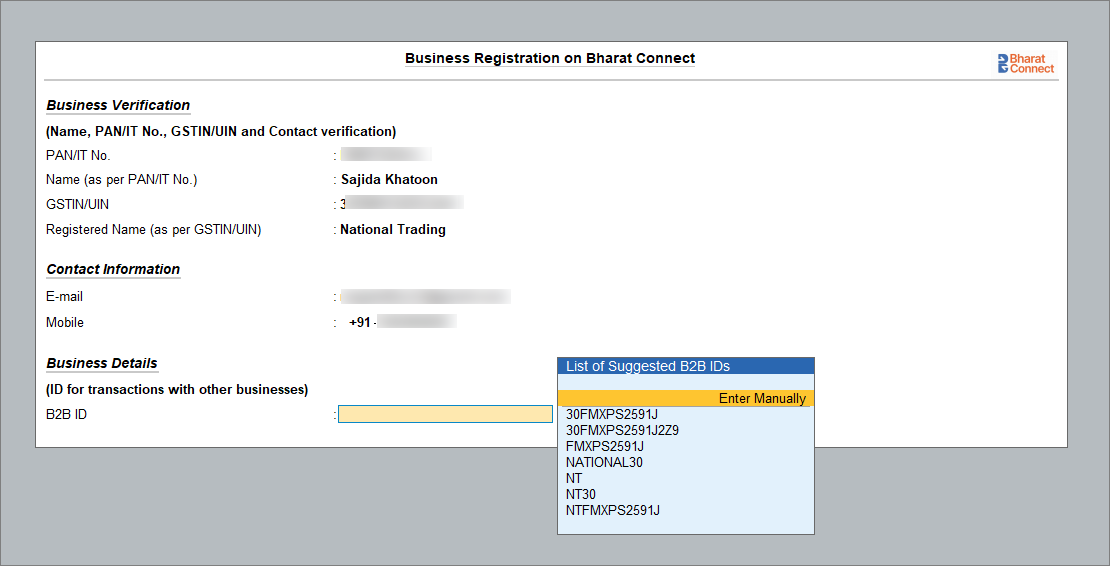This screenshot has width=1110, height=566.
Task: Click the GSTIN/UIN value field
Action: point(401,204)
